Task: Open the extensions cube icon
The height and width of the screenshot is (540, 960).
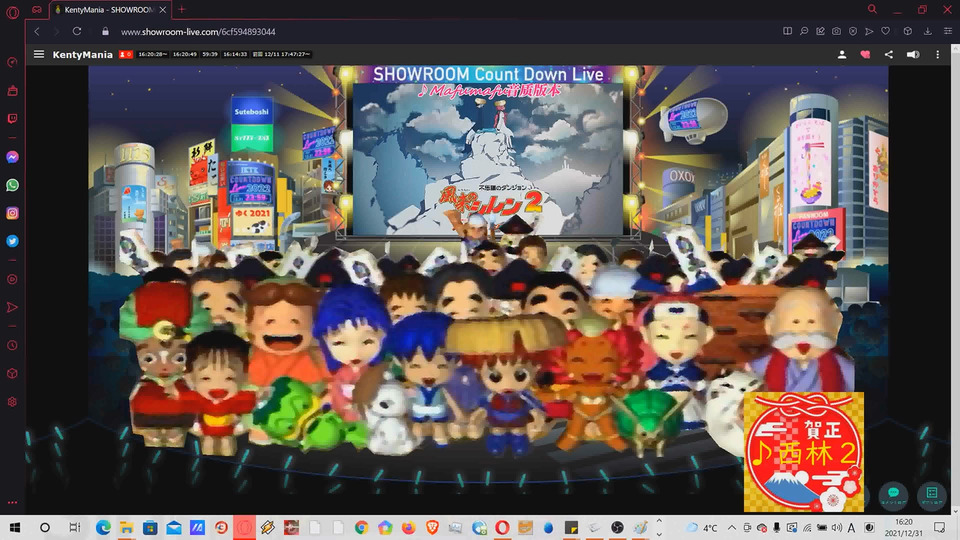Action: click(908, 31)
